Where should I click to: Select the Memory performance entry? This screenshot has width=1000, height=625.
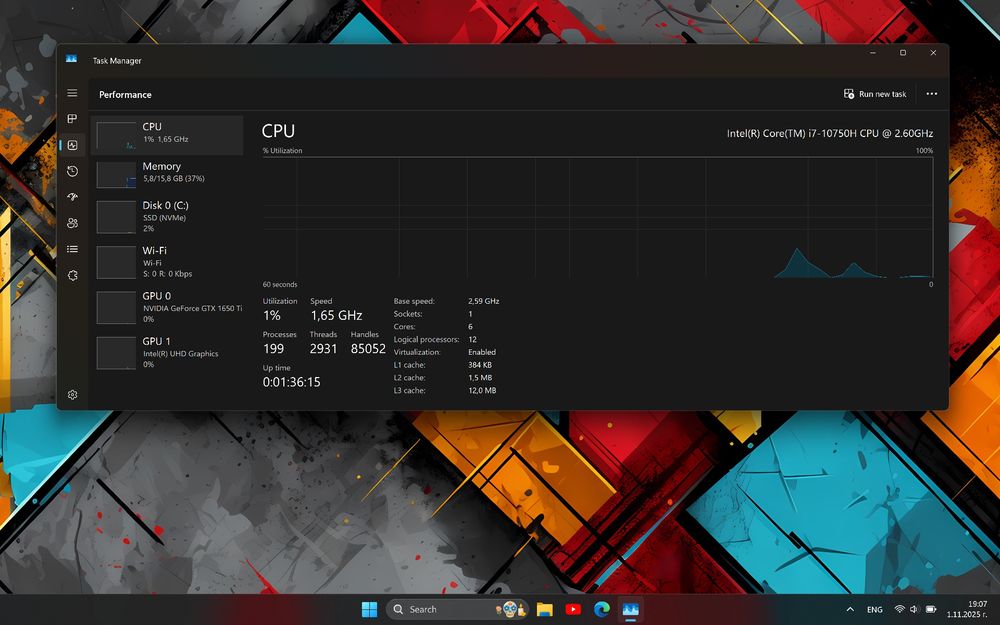click(167, 174)
